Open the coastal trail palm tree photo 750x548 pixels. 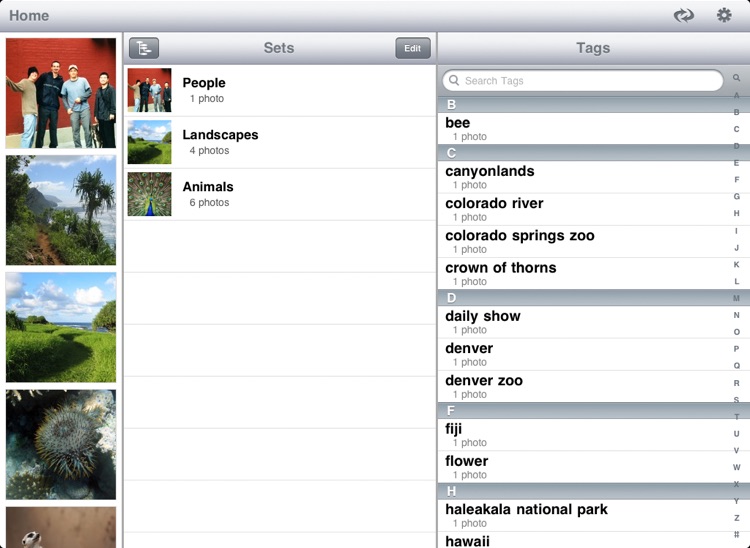(61, 210)
